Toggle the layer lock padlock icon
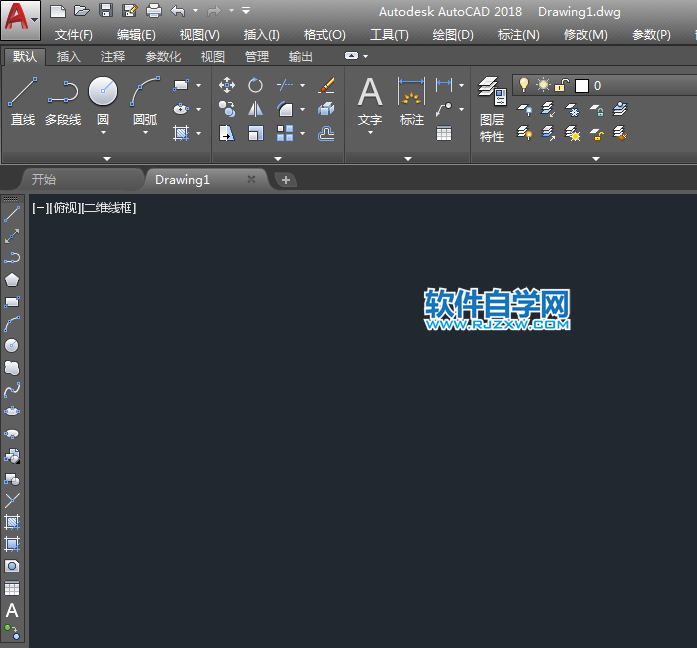The image size is (697, 648). [x=562, y=85]
